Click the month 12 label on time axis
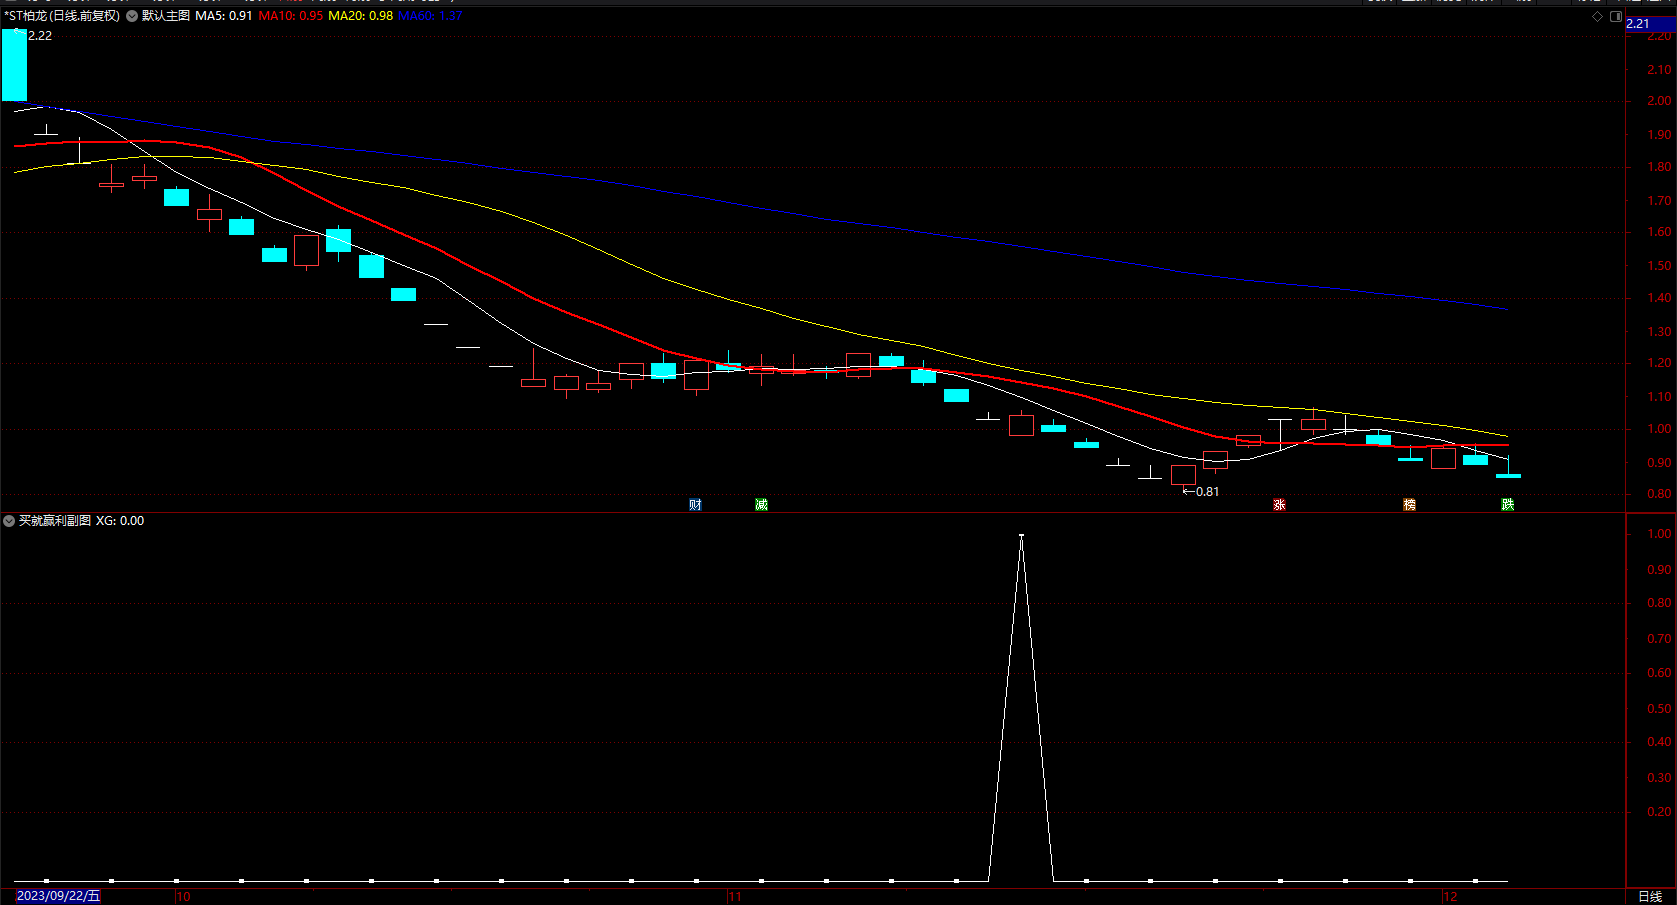This screenshot has height=905, width=1677. [x=1450, y=897]
